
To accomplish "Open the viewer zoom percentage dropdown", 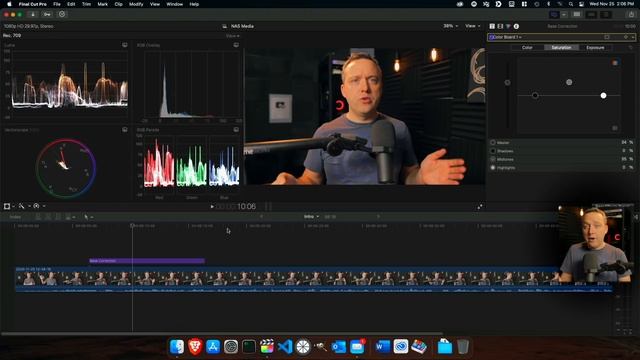I will click(x=450, y=26).
